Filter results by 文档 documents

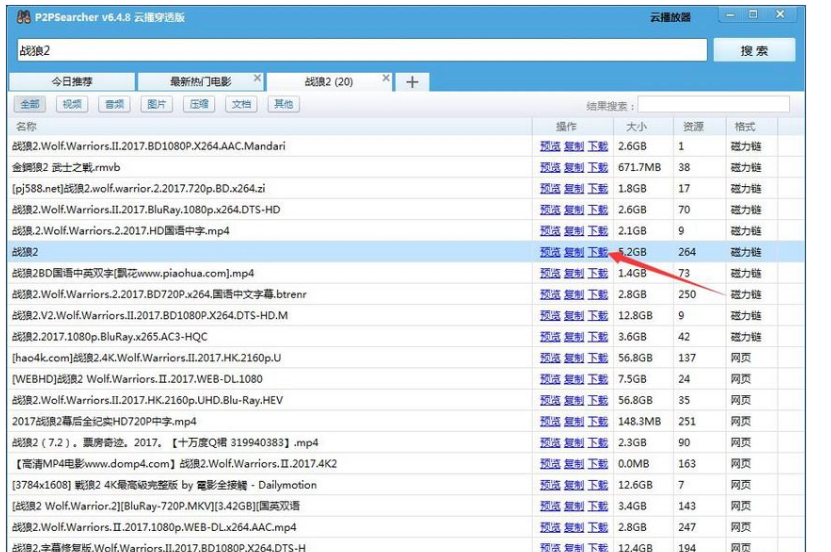[x=241, y=104]
